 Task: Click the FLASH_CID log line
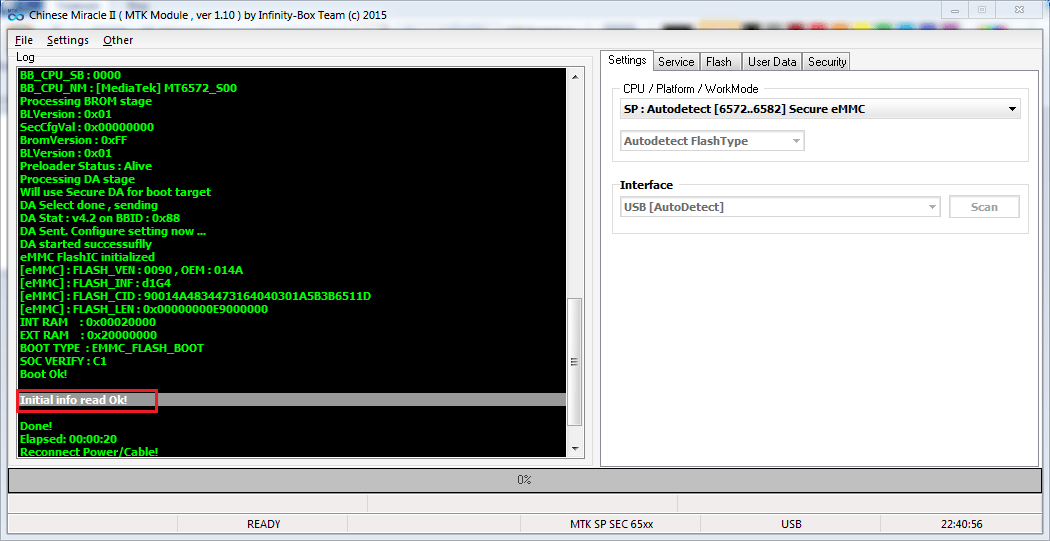[x=195, y=296]
